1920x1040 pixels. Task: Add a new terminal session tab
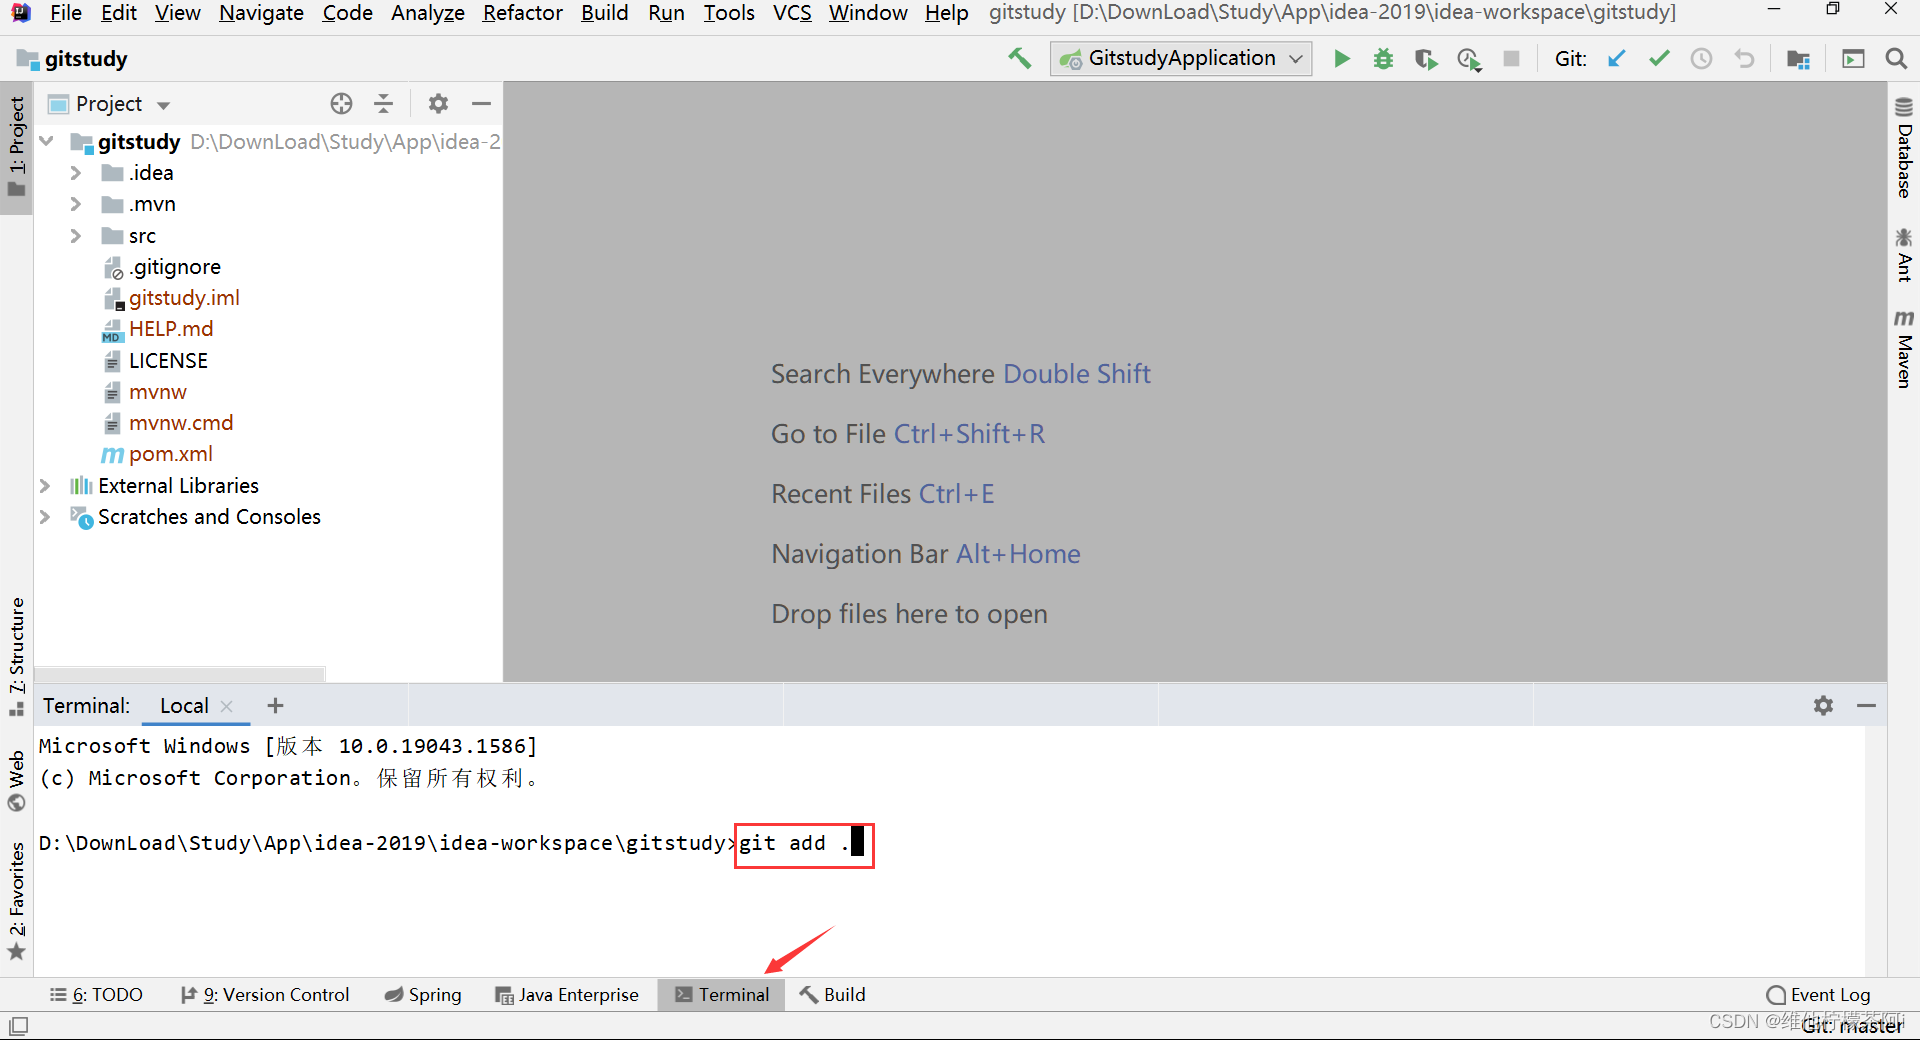point(276,705)
